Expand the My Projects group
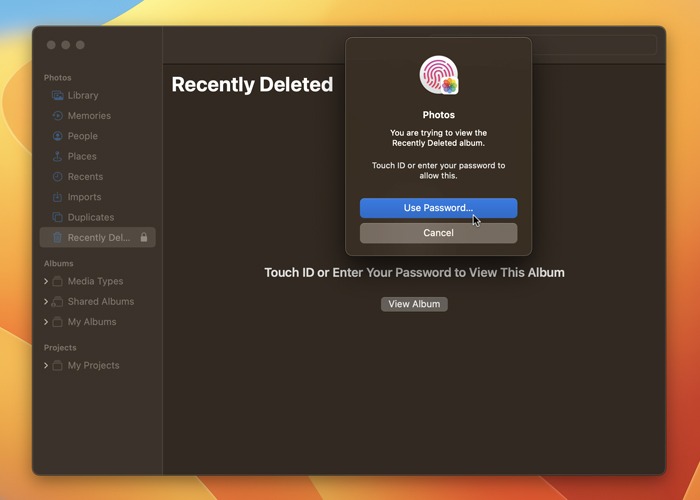 click(46, 366)
